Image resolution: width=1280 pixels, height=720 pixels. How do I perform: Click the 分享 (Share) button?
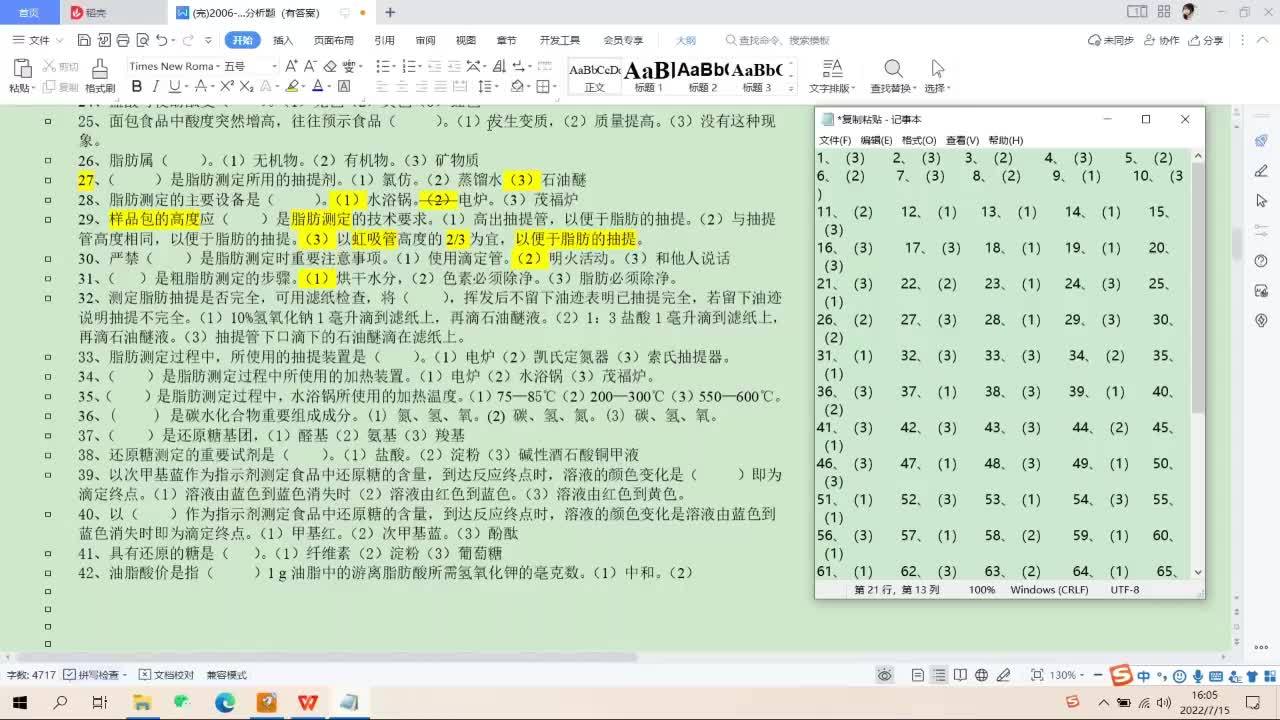point(1205,41)
